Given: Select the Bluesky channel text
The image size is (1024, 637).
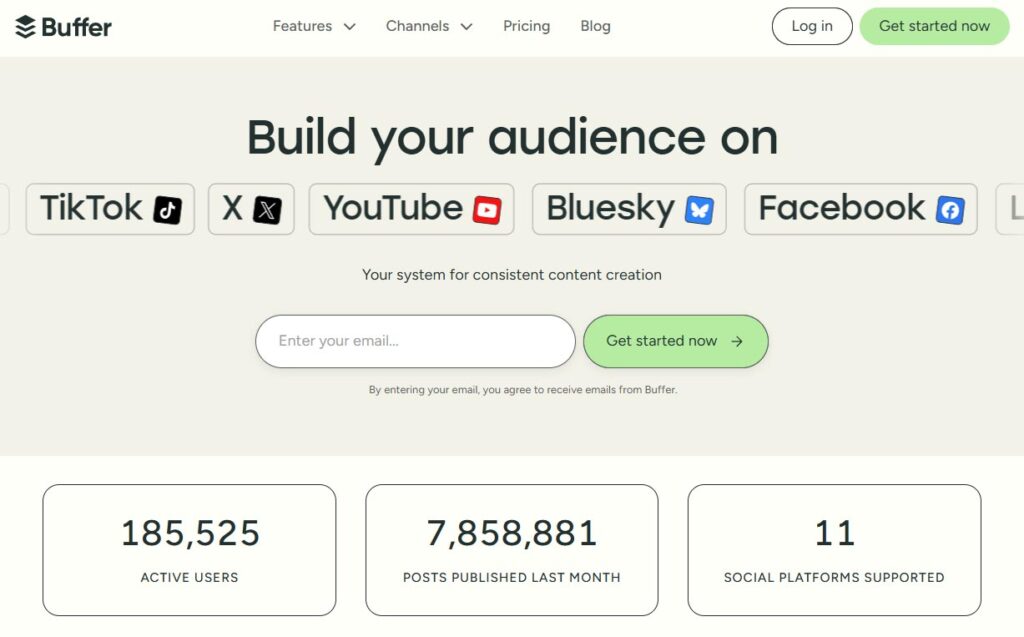Looking at the screenshot, I should click(x=611, y=208).
